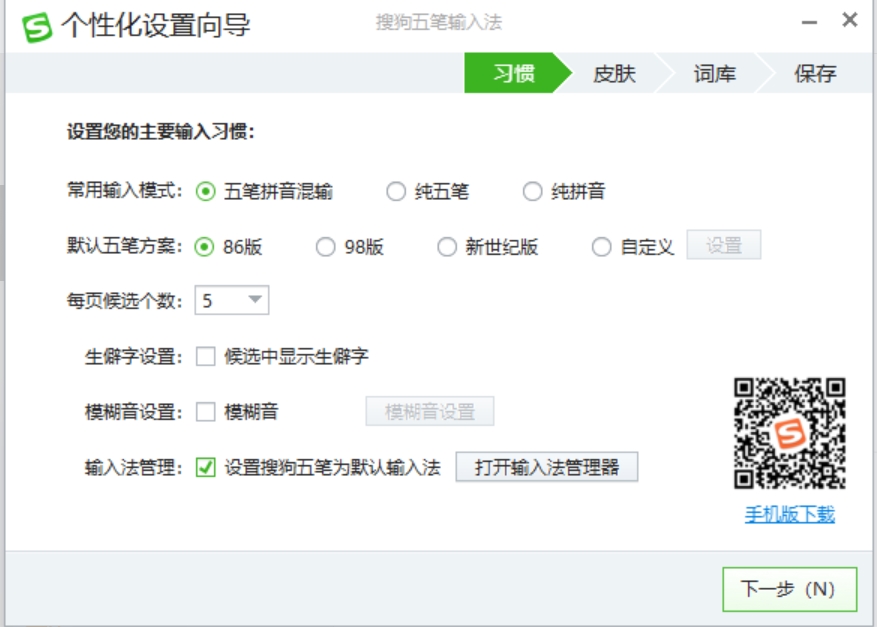Screen dimensions: 877x627
Task: Click the QR code image for mobile download
Action: (x=789, y=433)
